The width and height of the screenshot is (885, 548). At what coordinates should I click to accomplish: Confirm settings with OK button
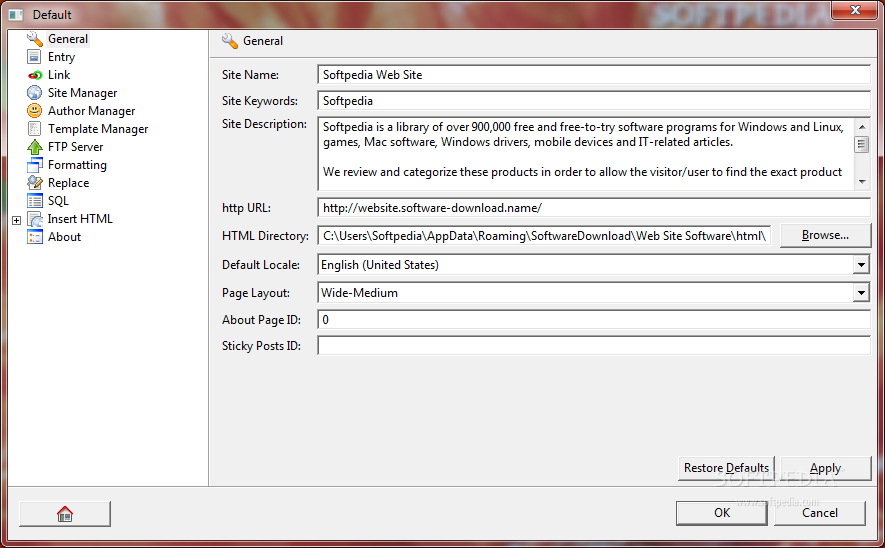point(722,513)
